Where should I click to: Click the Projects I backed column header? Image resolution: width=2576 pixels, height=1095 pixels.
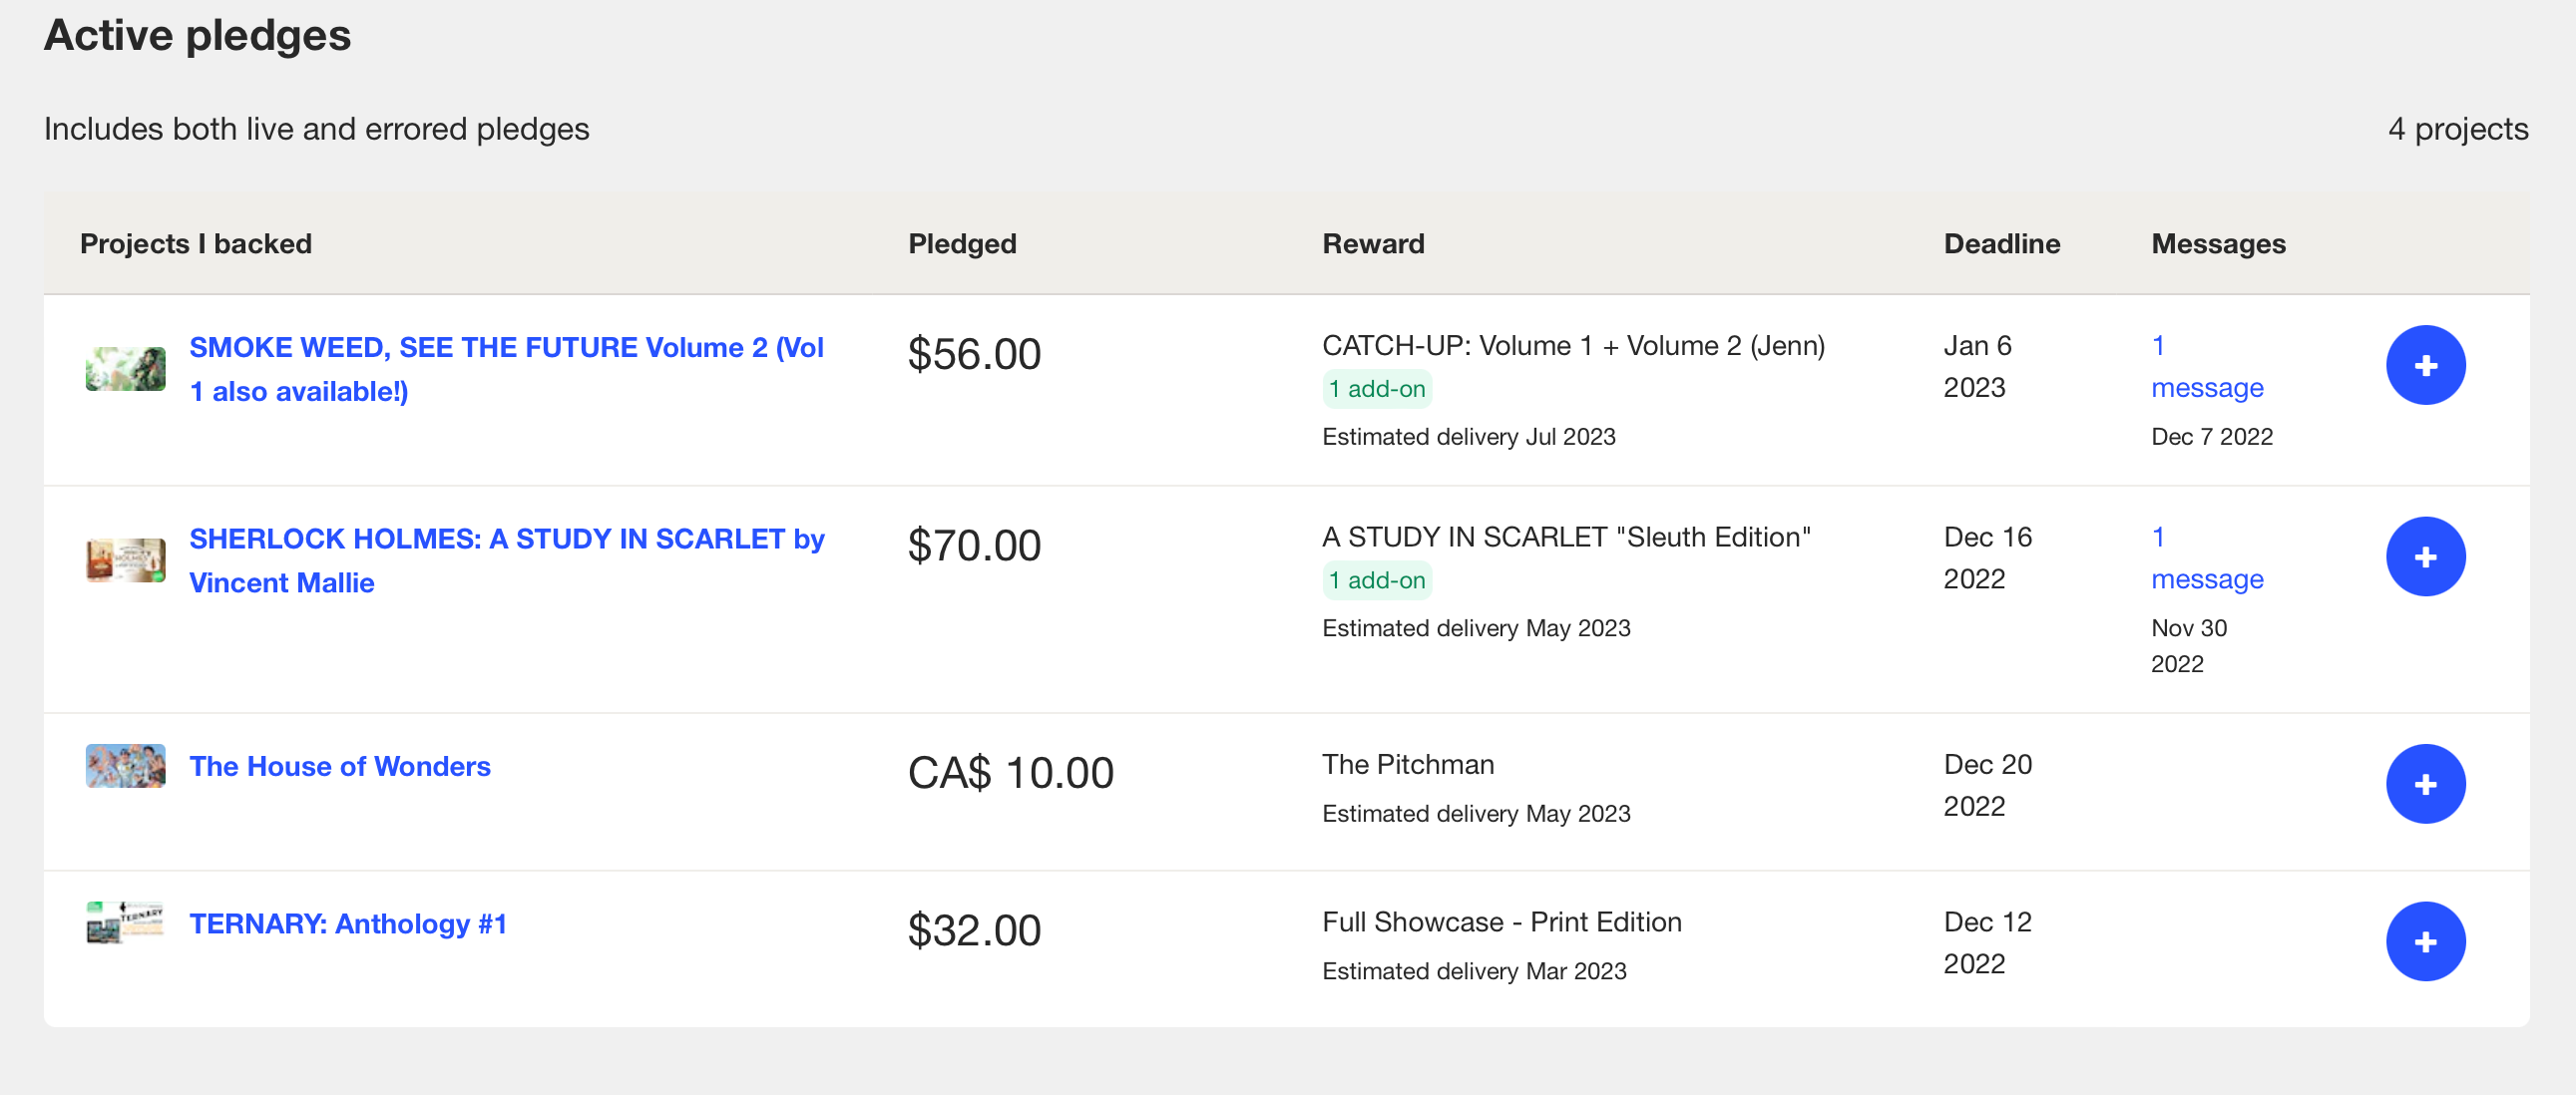[x=196, y=244]
